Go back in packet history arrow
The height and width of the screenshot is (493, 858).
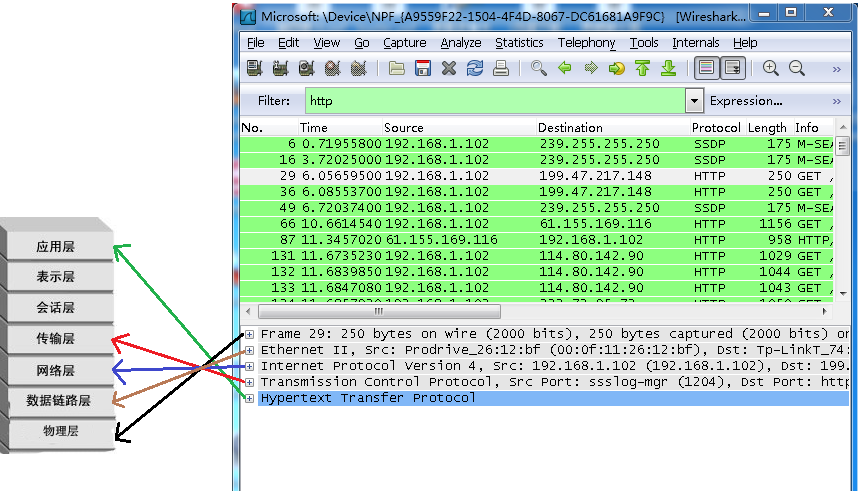click(x=565, y=68)
